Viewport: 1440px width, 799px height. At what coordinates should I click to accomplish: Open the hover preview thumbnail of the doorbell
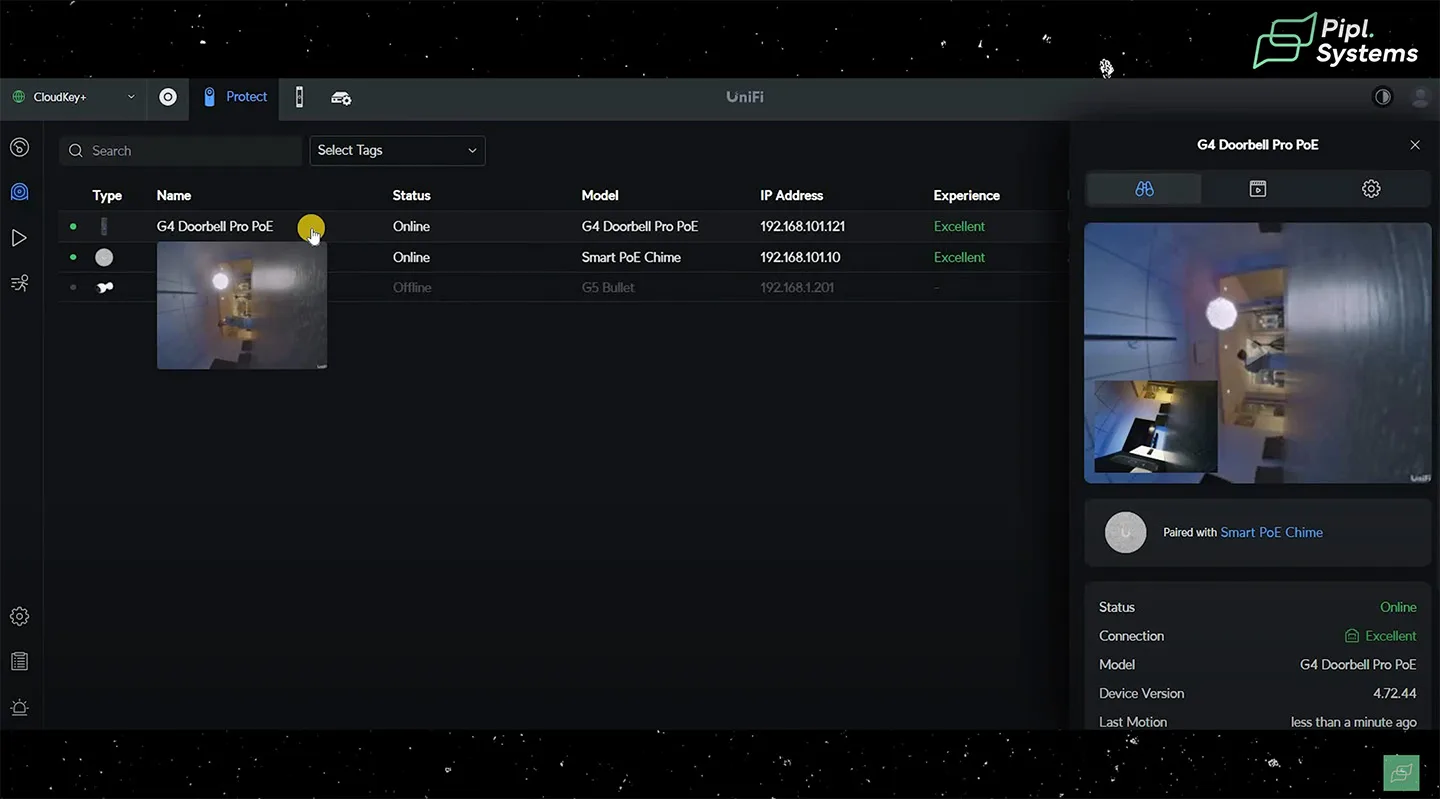[242, 306]
